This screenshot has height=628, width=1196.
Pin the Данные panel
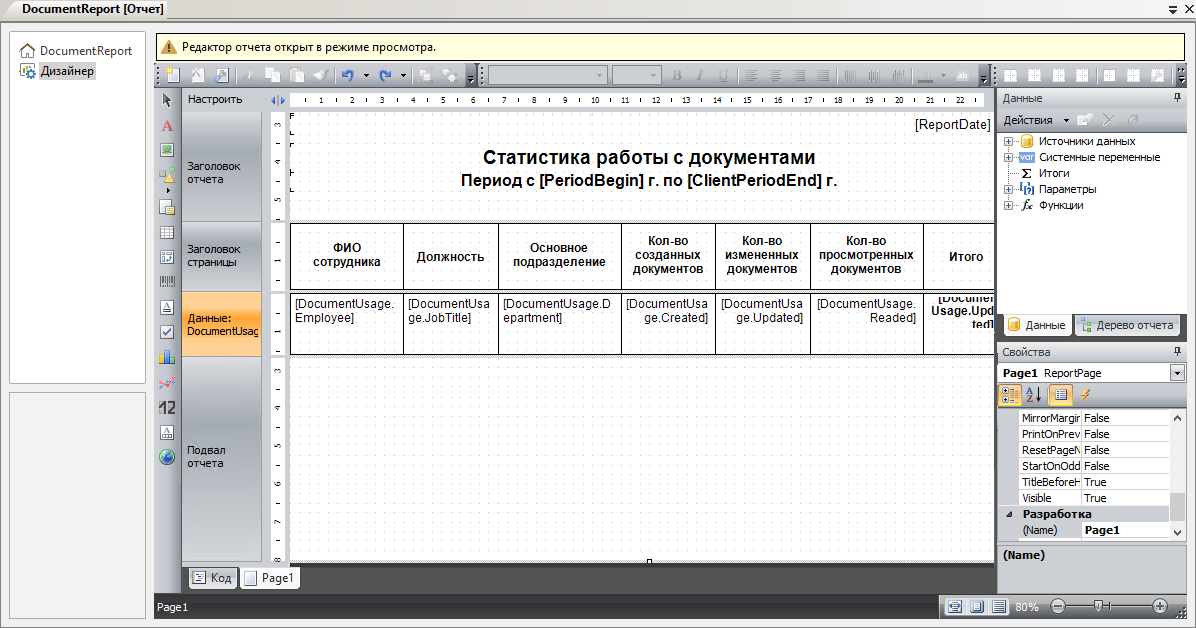click(1178, 98)
